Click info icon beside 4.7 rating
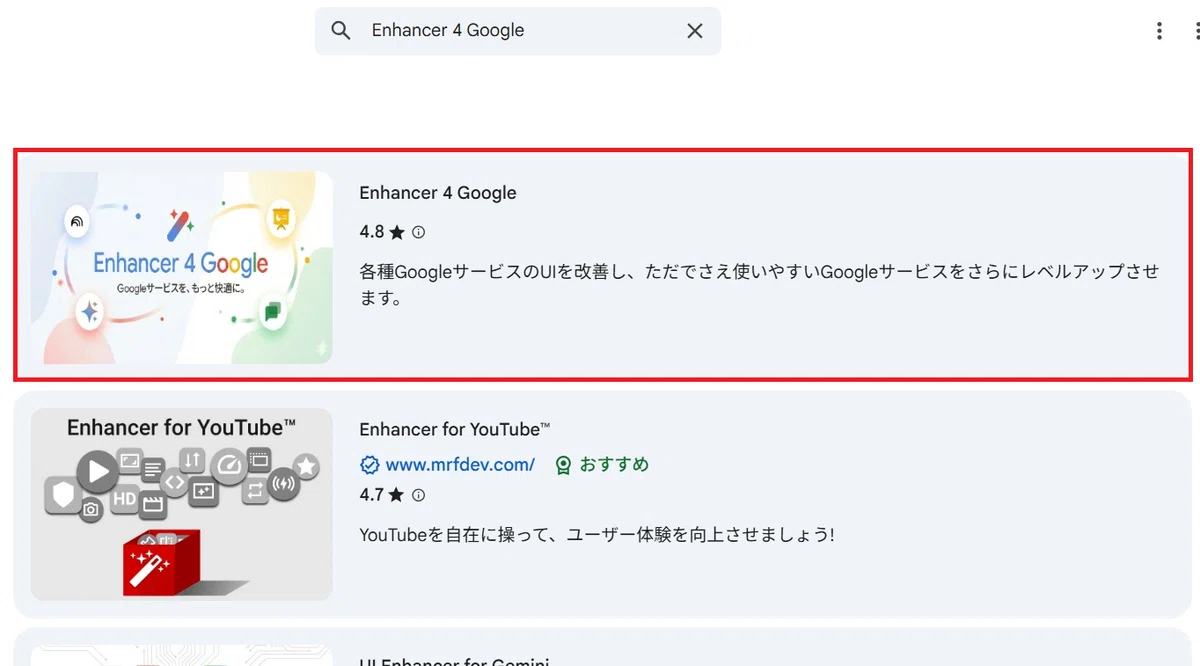Image resolution: width=1200 pixels, height=666 pixels. coord(418,495)
